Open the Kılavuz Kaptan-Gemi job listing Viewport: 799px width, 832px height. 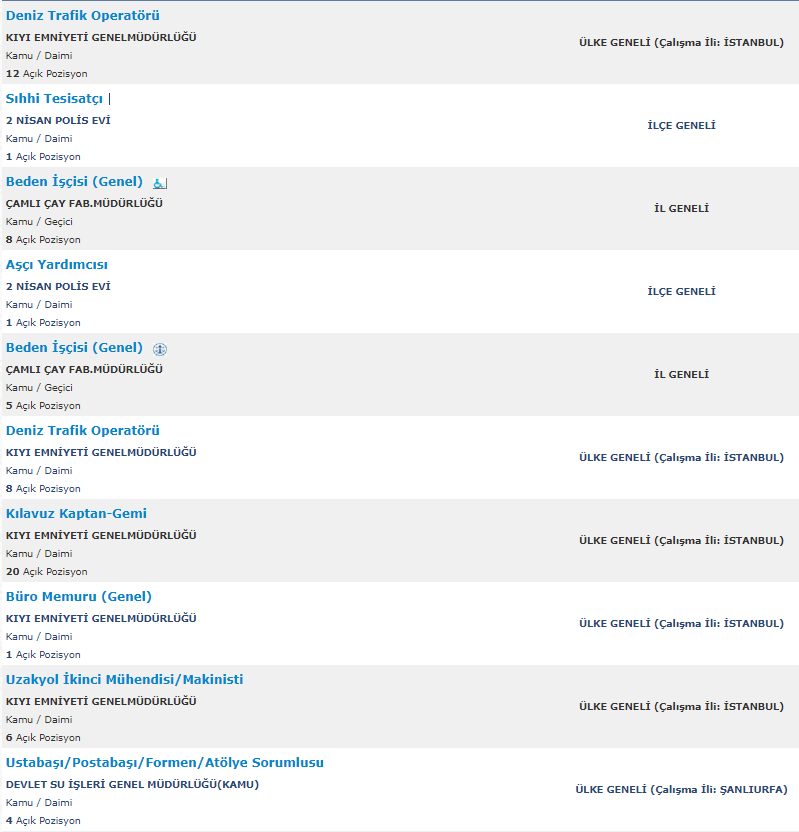(x=76, y=514)
